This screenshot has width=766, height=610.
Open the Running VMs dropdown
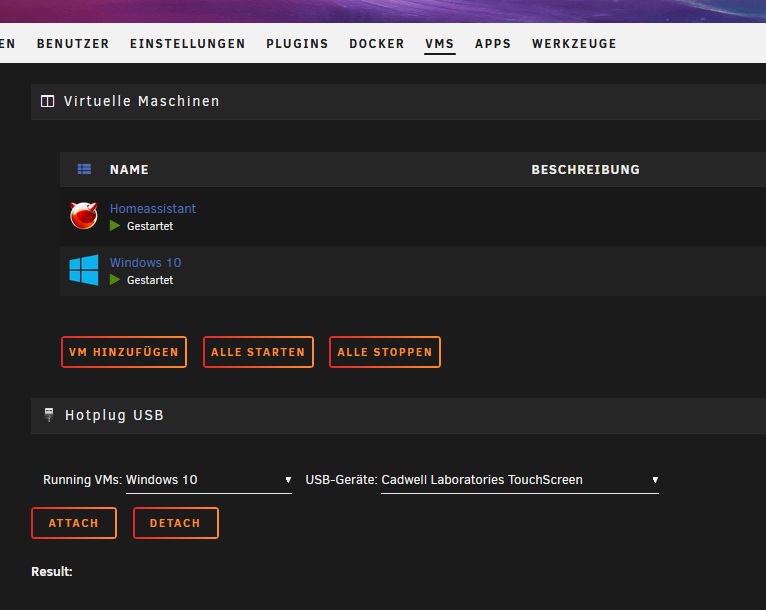click(209, 480)
